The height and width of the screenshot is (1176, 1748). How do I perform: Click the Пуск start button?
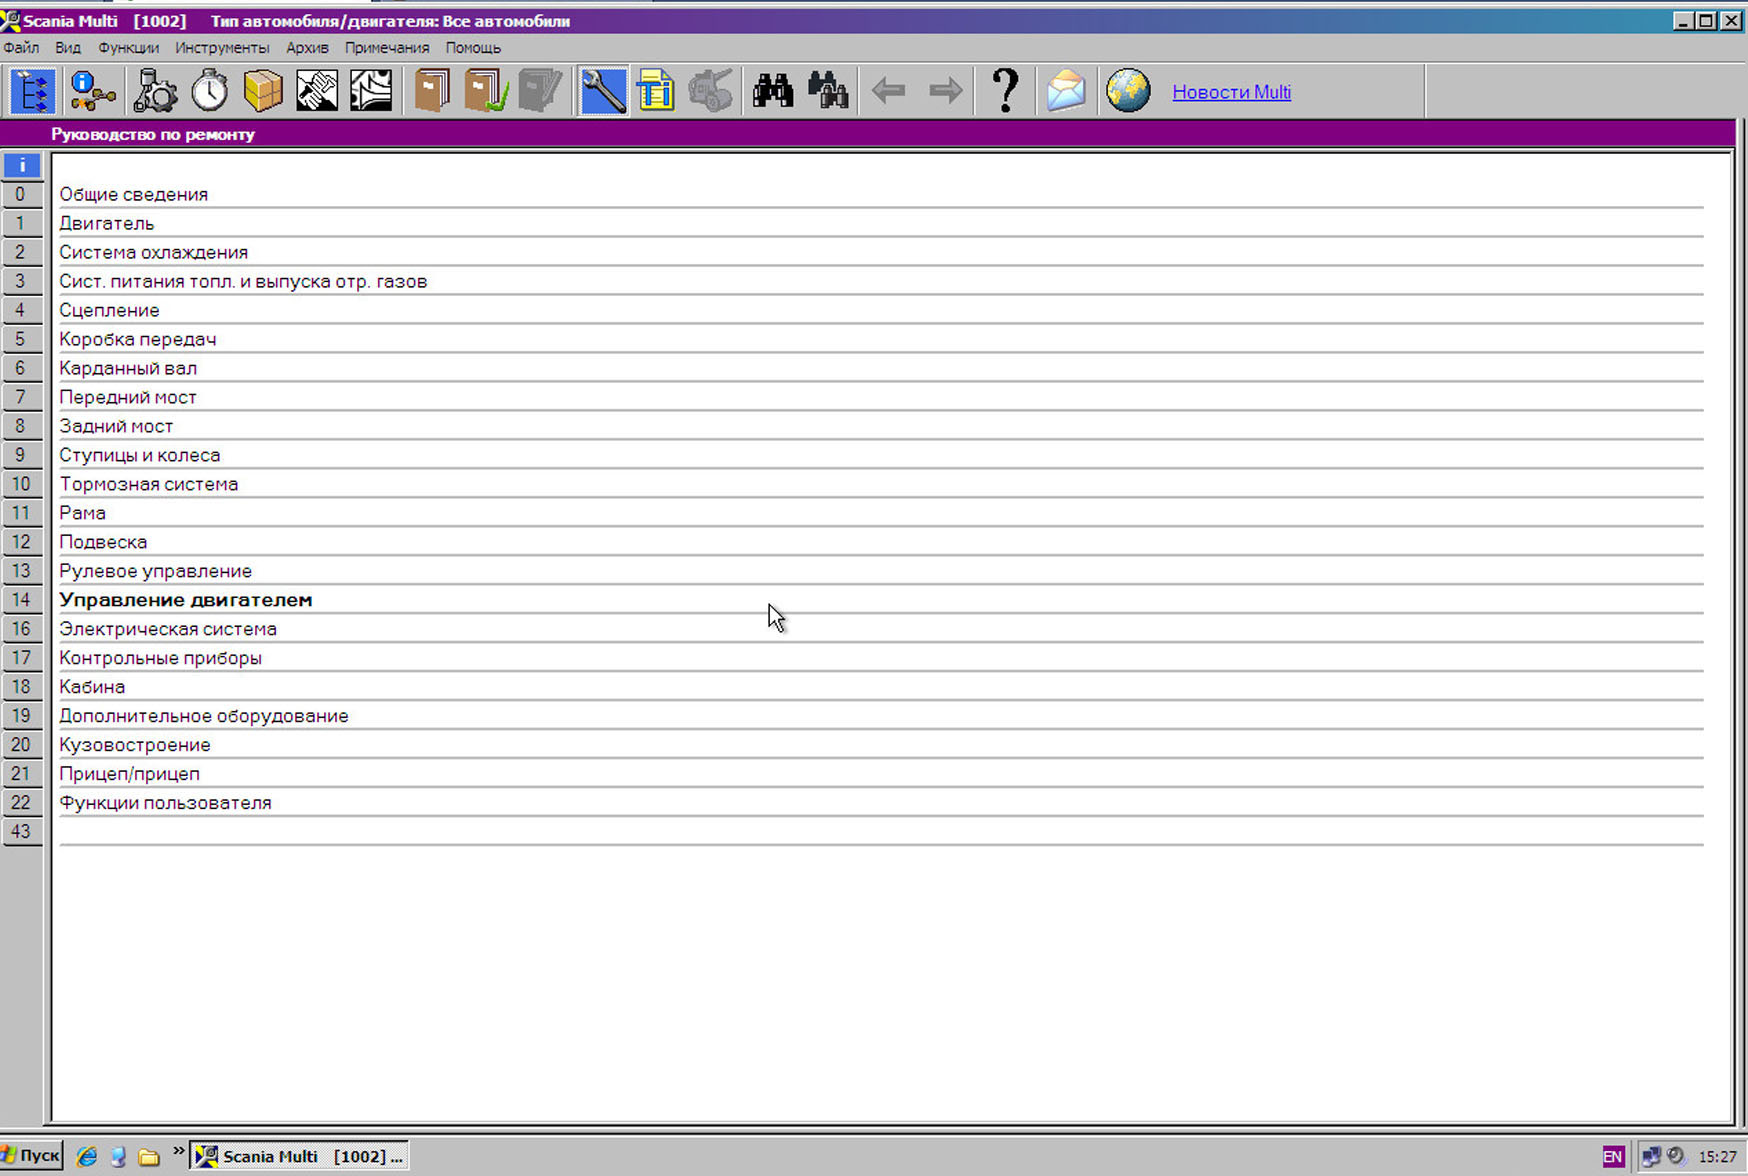tap(32, 1156)
